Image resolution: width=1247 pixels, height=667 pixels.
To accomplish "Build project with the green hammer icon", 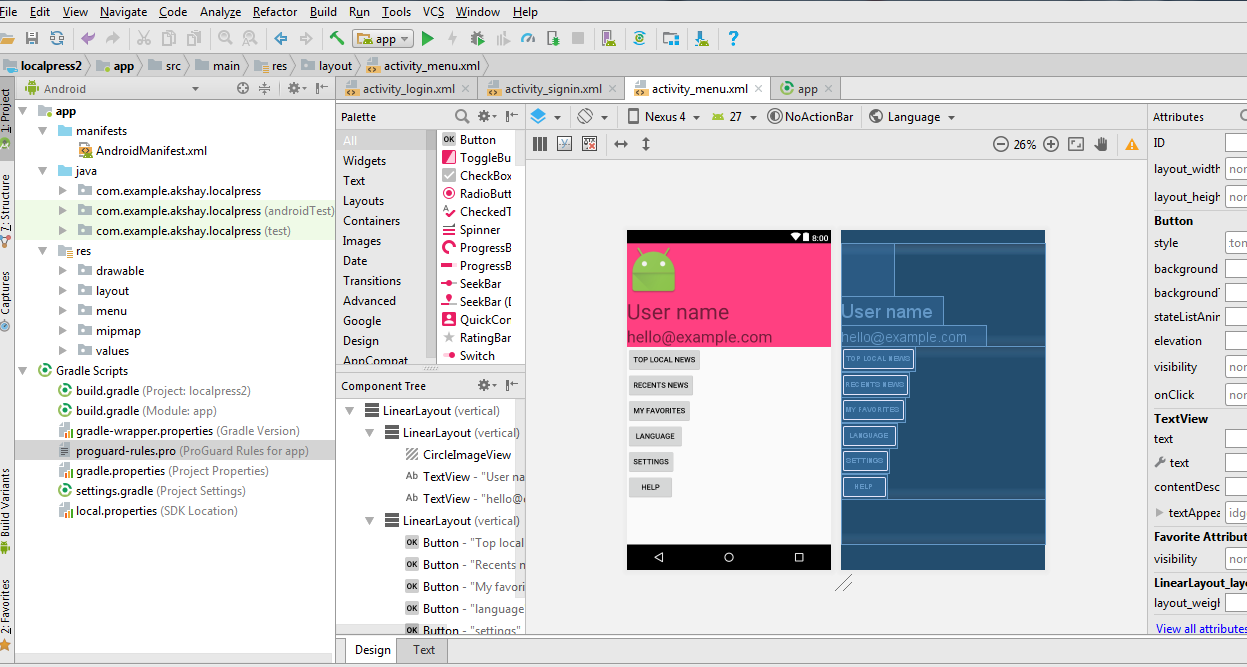I will pyautogui.click(x=337, y=39).
